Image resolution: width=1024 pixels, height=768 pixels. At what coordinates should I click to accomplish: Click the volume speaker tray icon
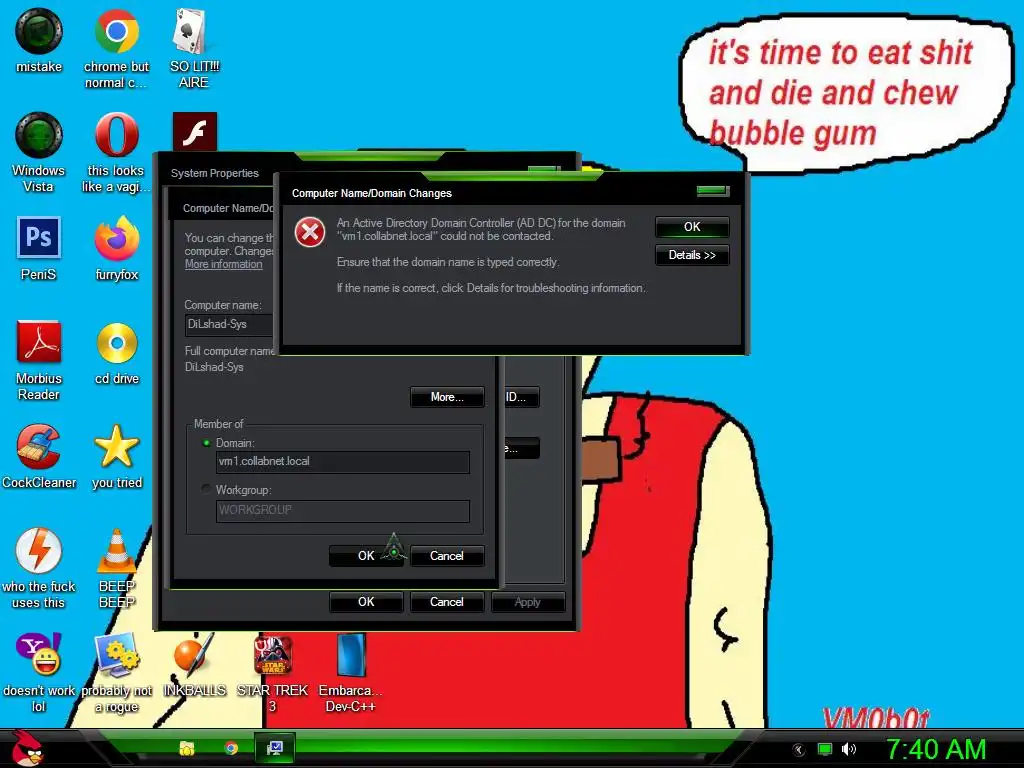[x=848, y=749]
